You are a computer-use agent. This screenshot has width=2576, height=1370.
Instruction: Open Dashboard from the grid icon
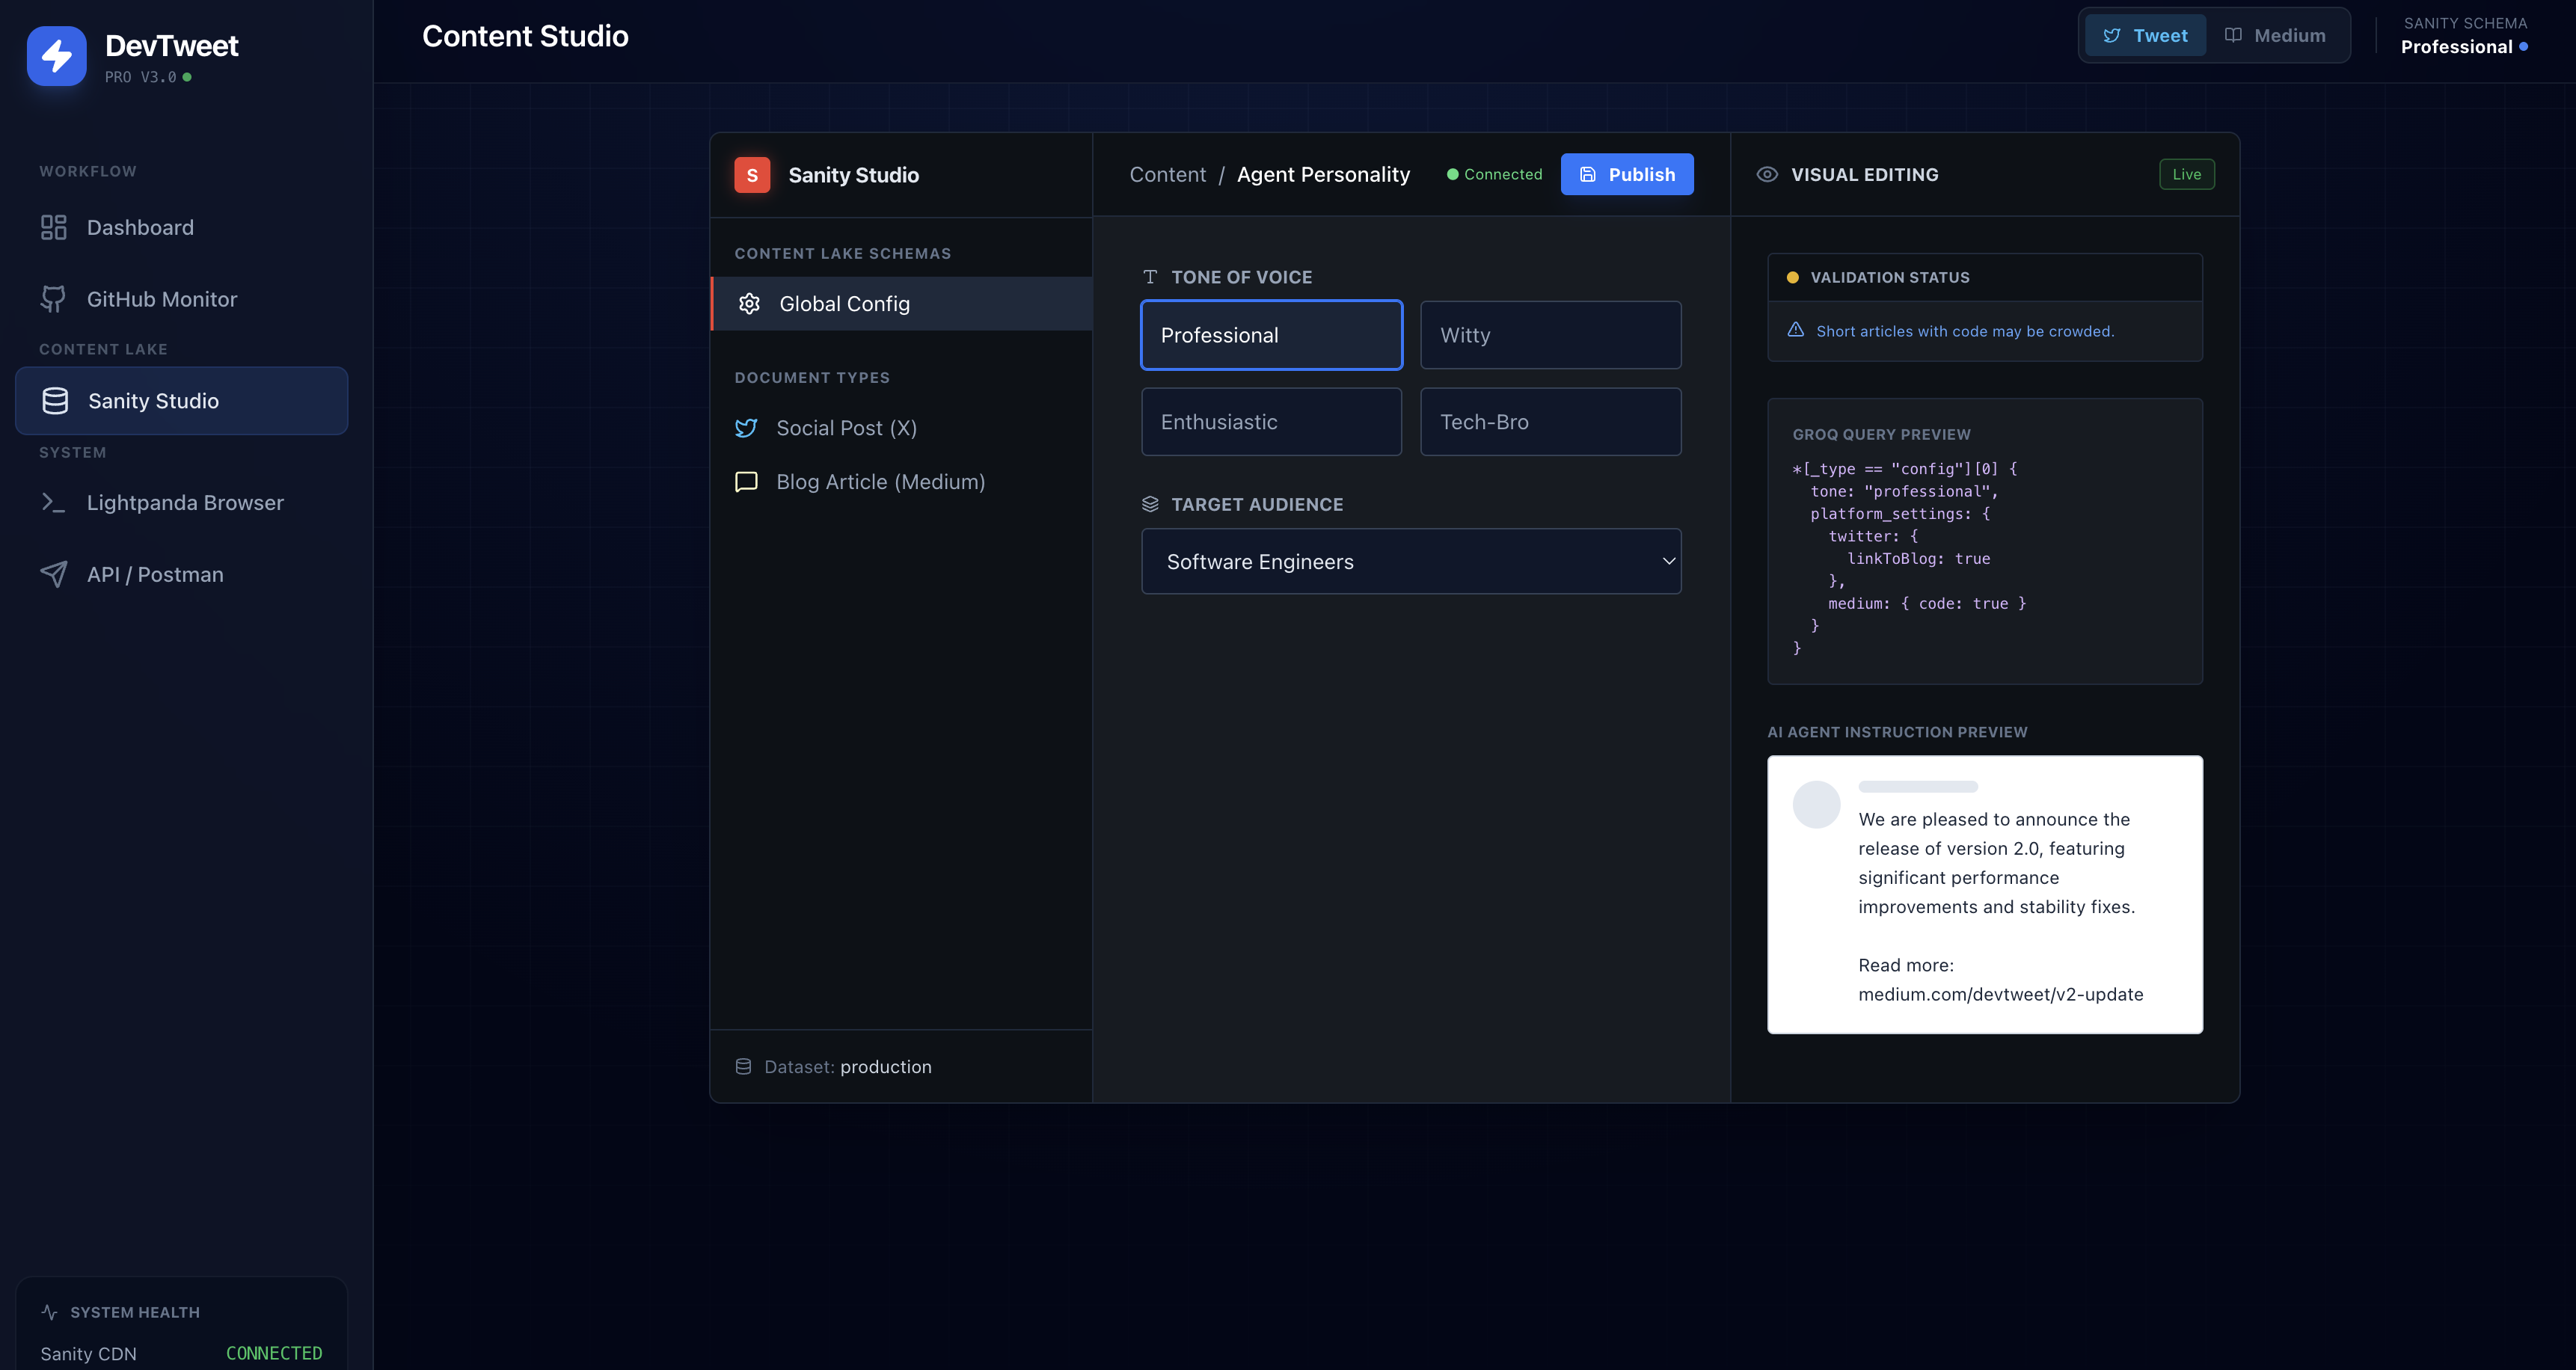(x=53, y=227)
